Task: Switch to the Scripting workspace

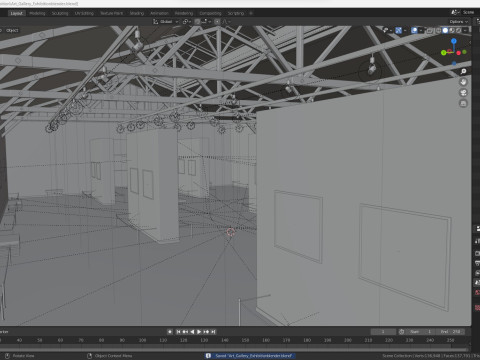Action: pos(236,13)
